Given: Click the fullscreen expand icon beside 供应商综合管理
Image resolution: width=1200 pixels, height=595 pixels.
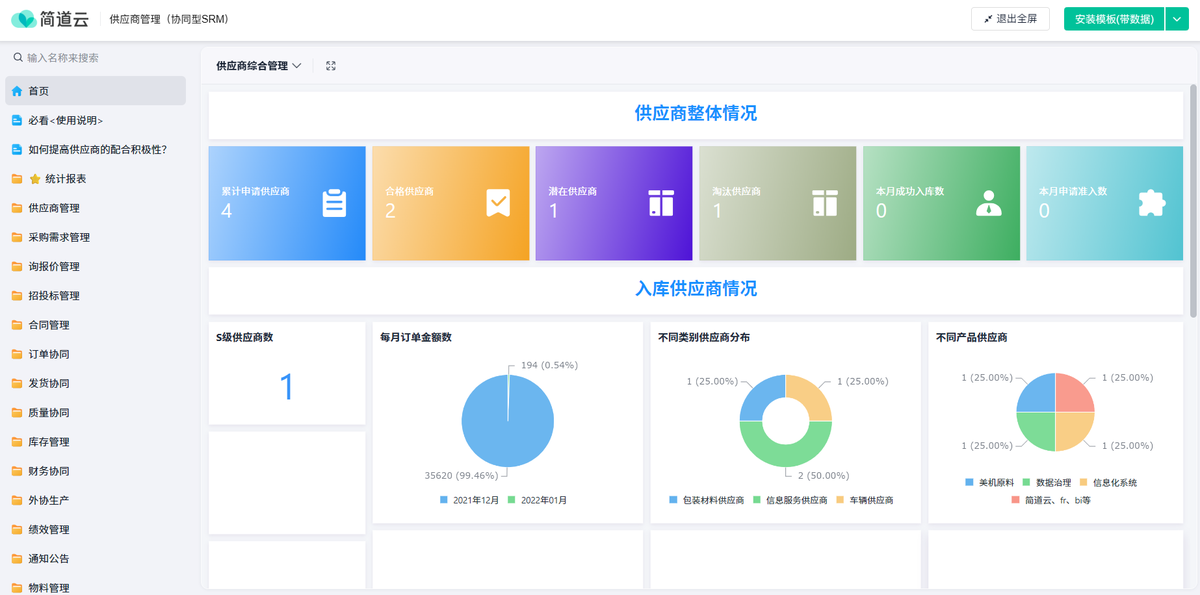Looking at the screenshot, I should 331,66.
